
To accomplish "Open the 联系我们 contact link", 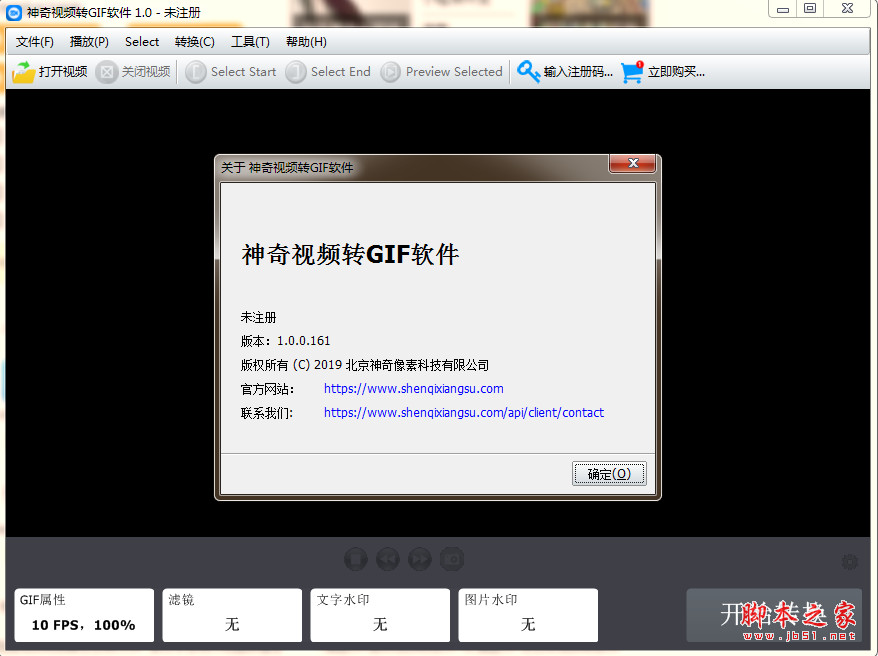I will tap(464, 412).
